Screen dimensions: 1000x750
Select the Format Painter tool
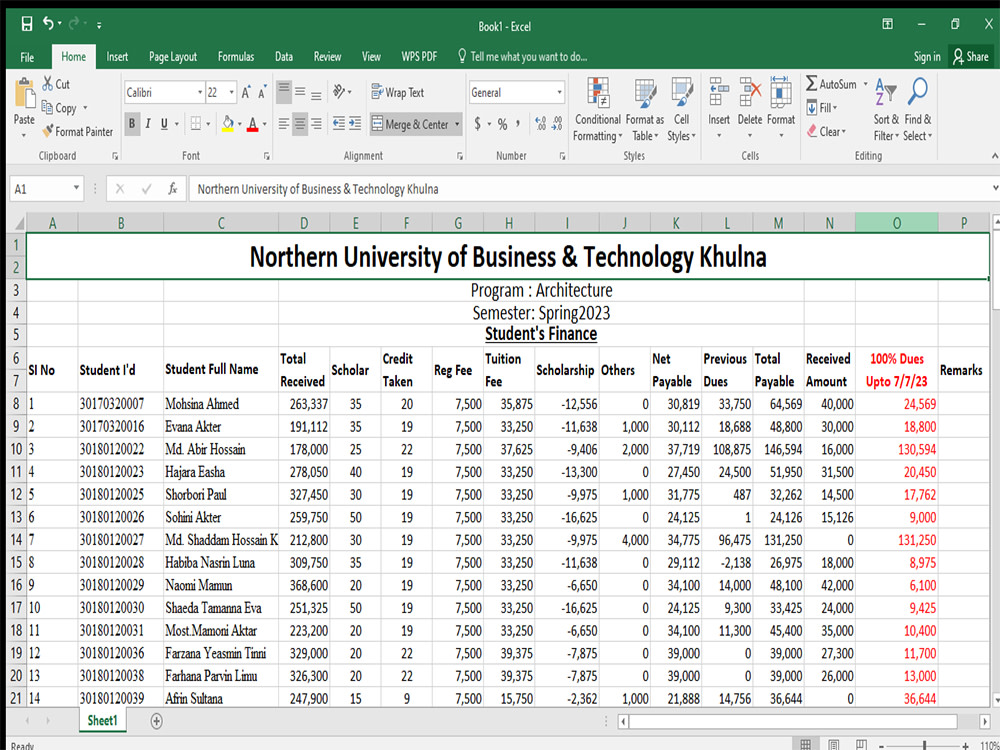(77, 131)
